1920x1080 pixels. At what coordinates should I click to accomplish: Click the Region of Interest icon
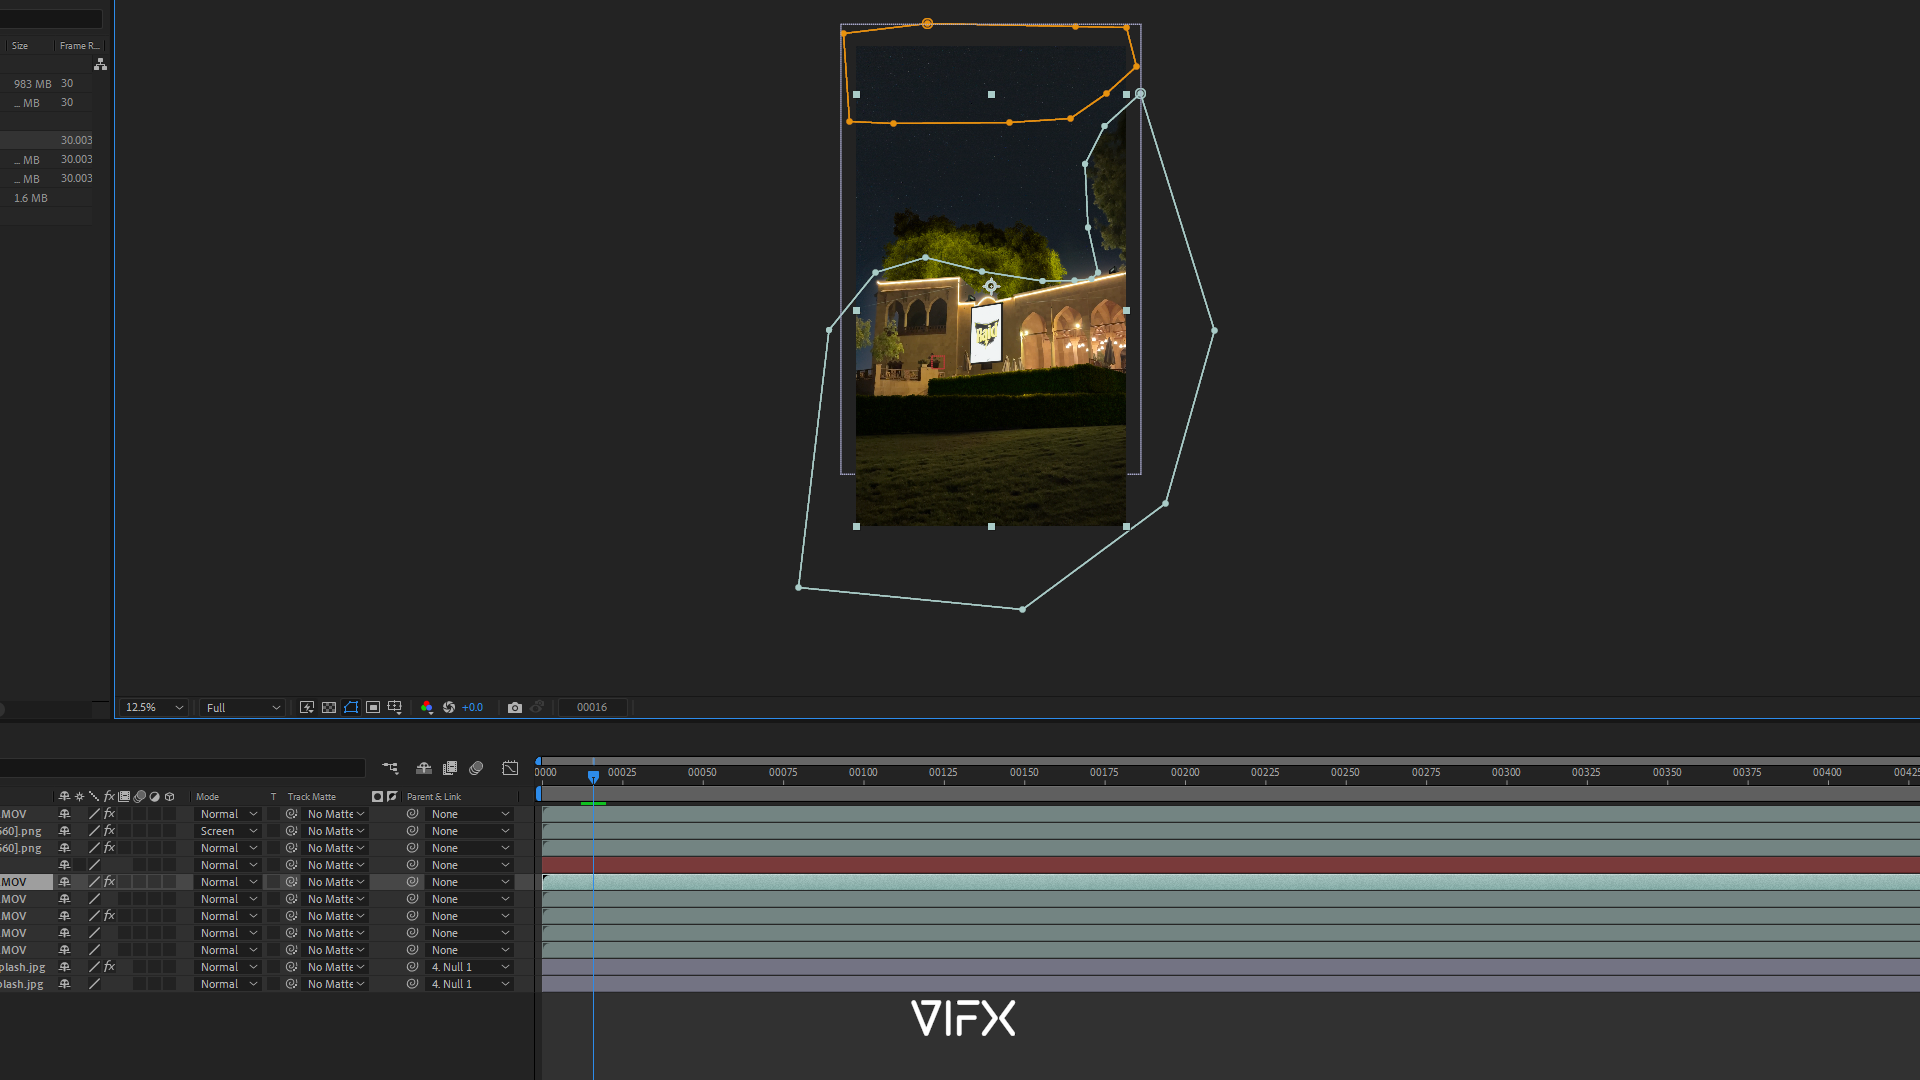click(x=373, y=707)
